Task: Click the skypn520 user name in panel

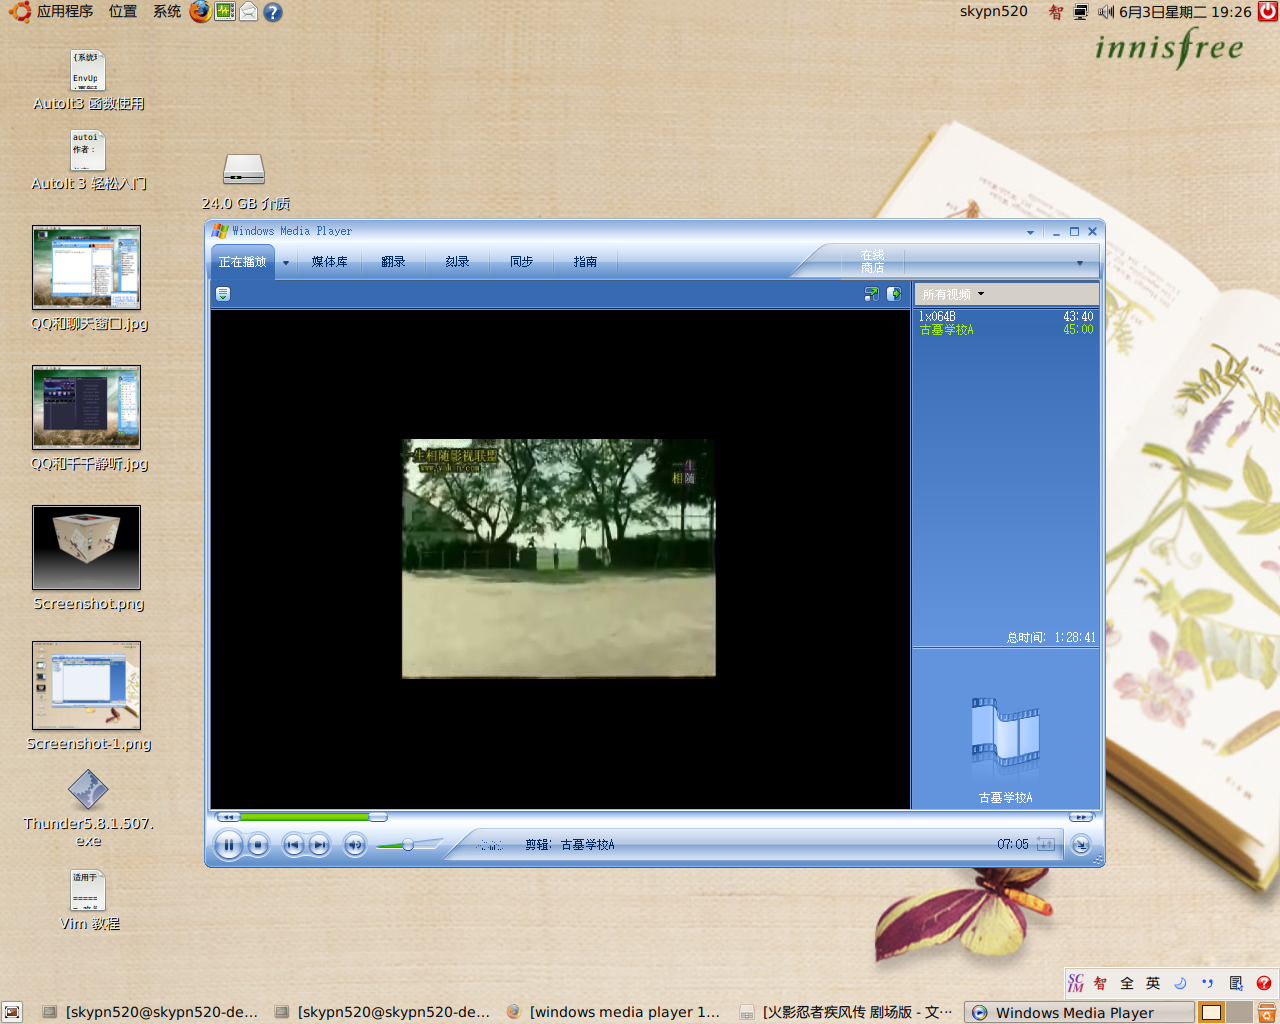Action: 993,11
